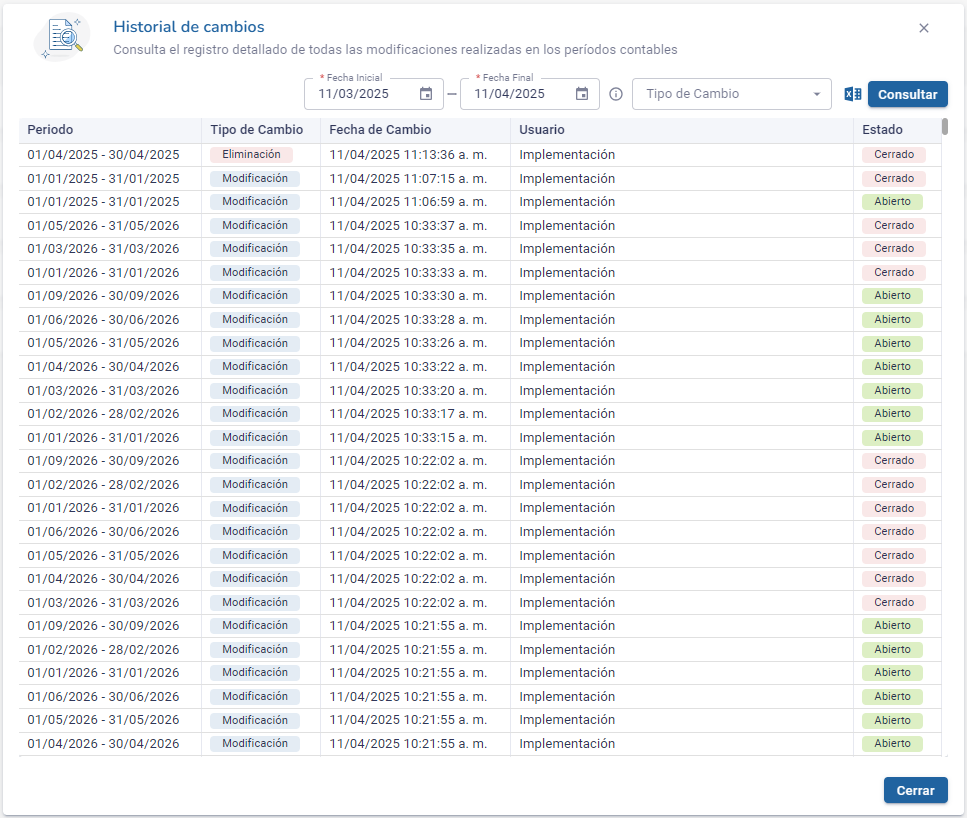
Task: Select period 01/04/2025 - 30/04/2025
Action: pyautogui.click(x=104, y=155)
